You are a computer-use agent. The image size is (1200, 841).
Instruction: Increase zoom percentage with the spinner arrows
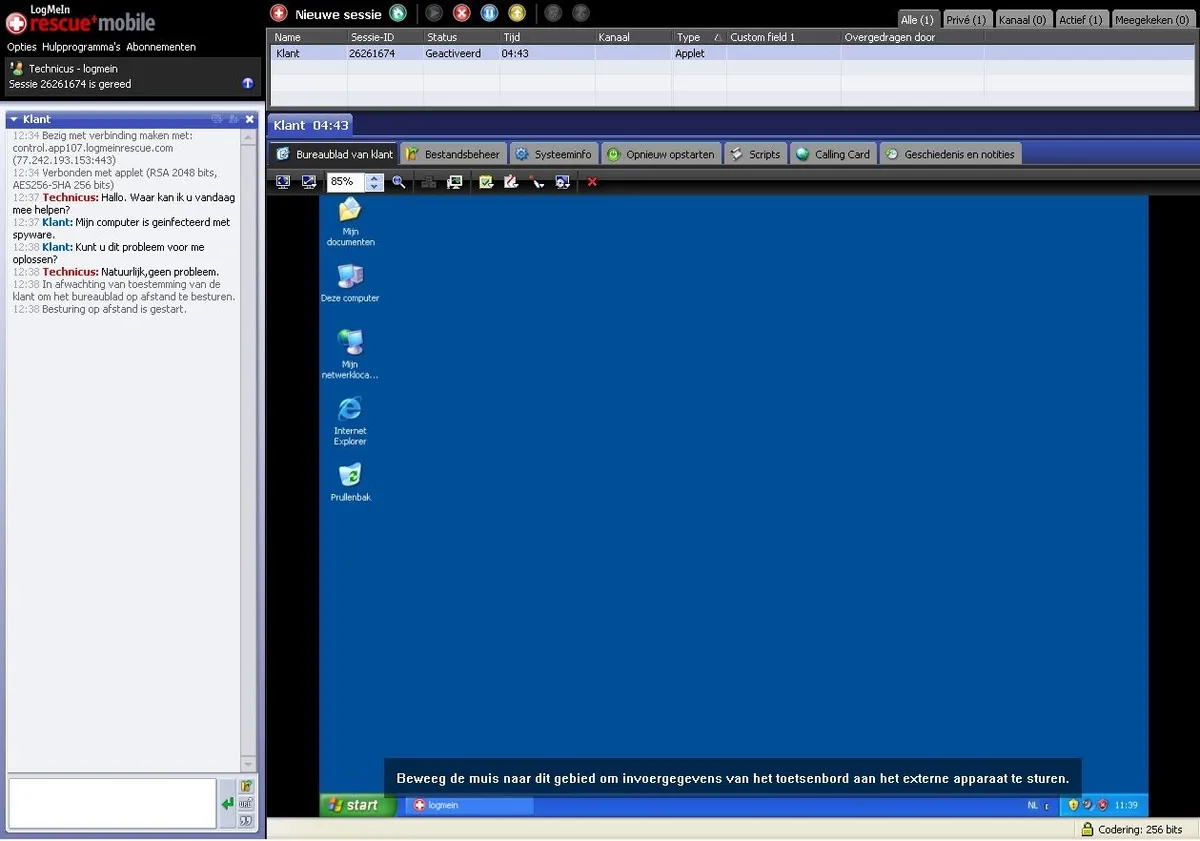(374, 178)
